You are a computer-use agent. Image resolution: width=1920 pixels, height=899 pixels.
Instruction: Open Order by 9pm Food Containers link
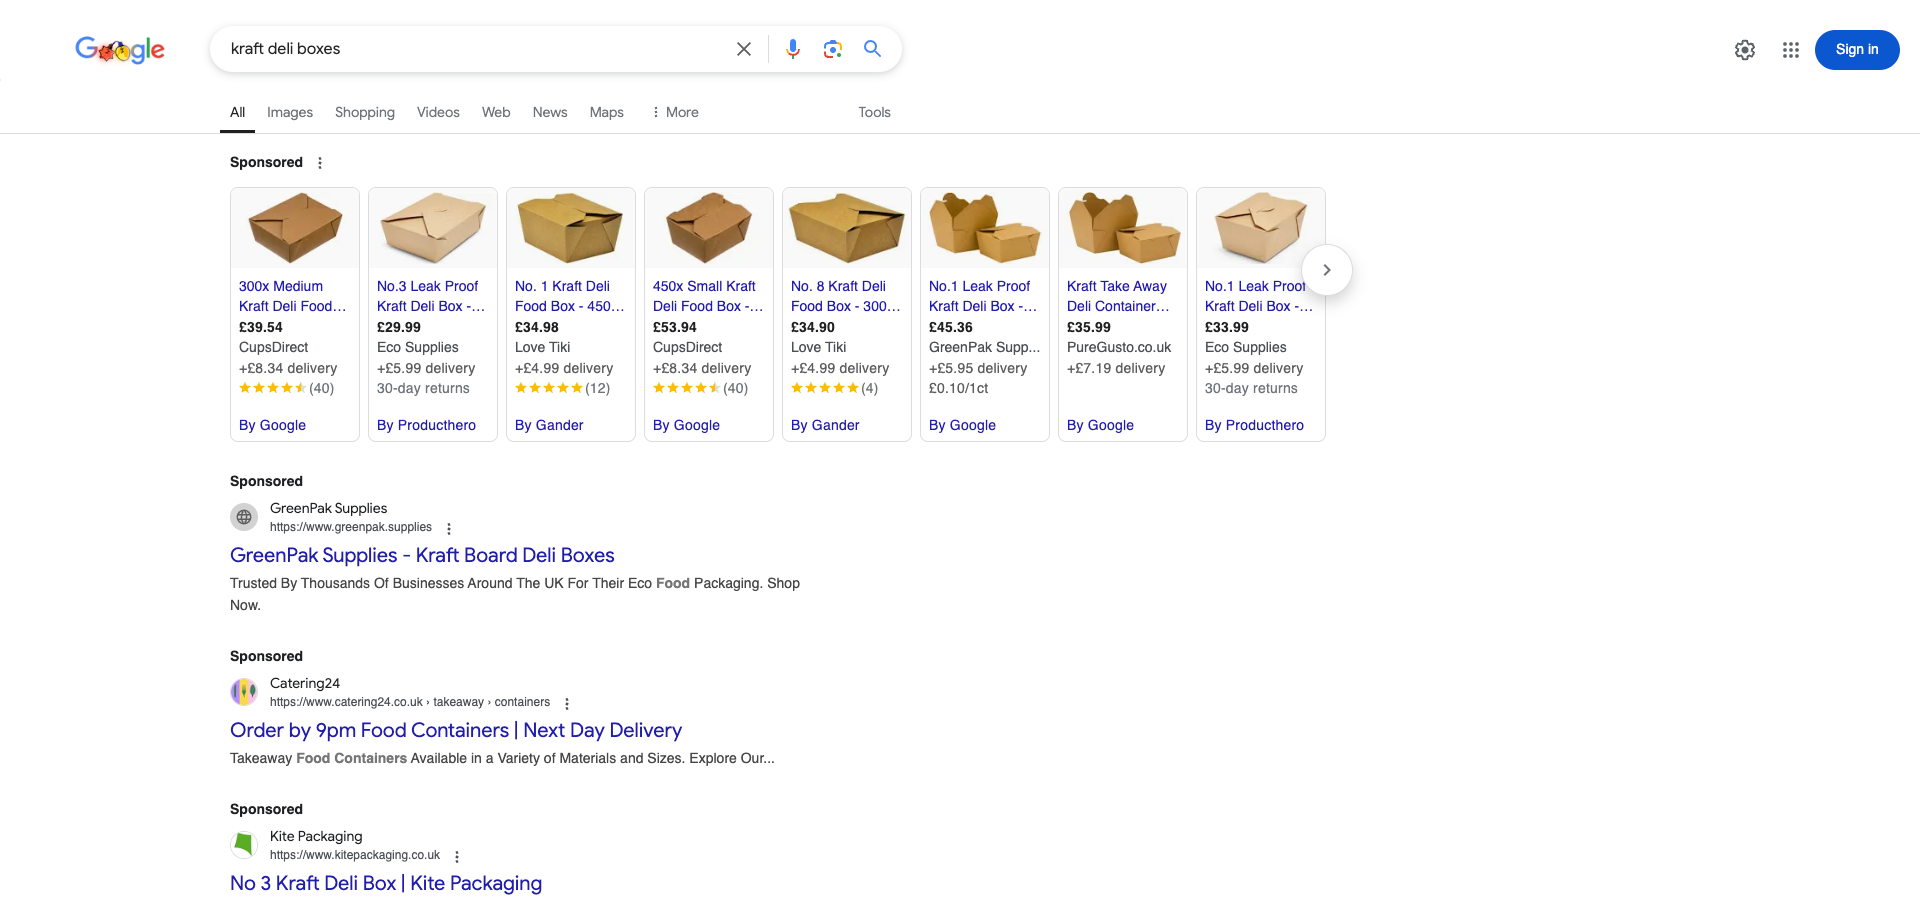tap(456, 730)
